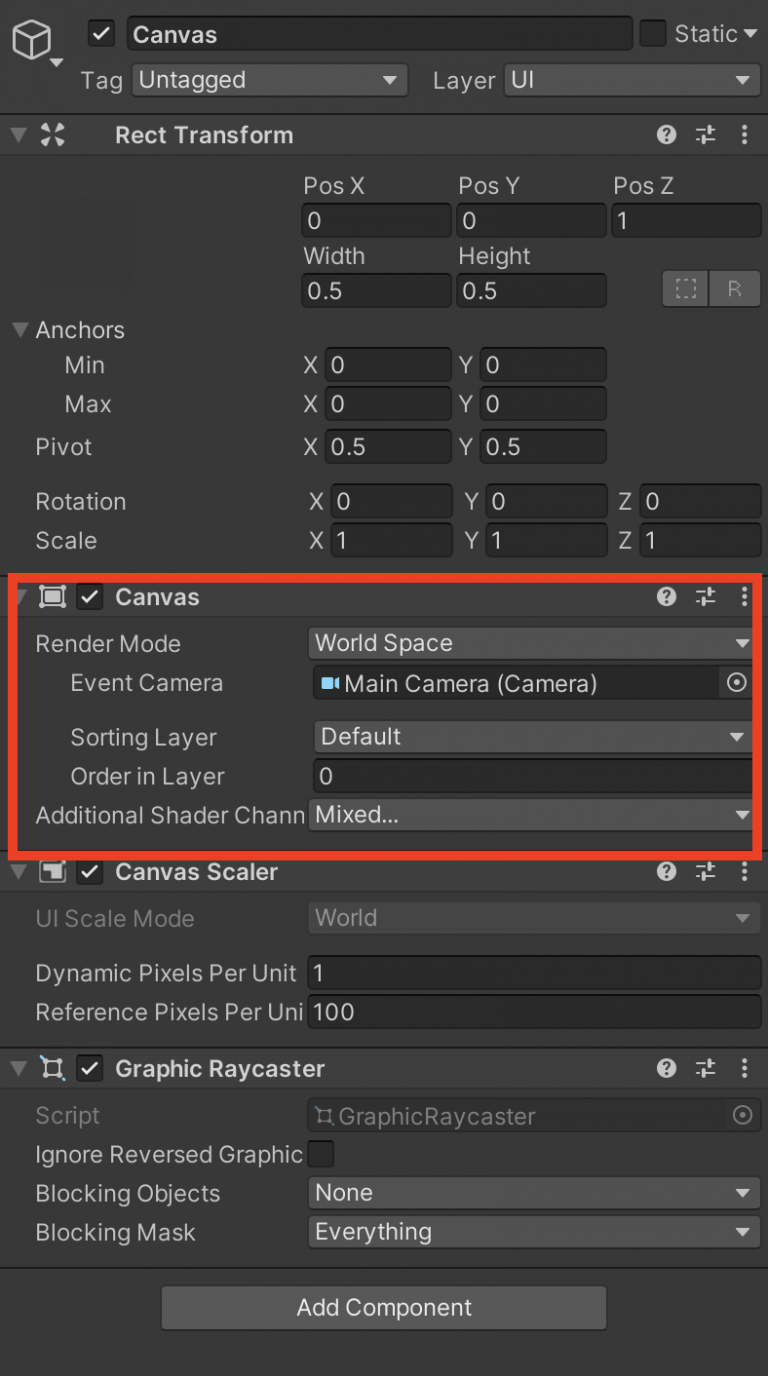Click the Rect Transform help icon
768x1376 pixels.
[666, 135]
